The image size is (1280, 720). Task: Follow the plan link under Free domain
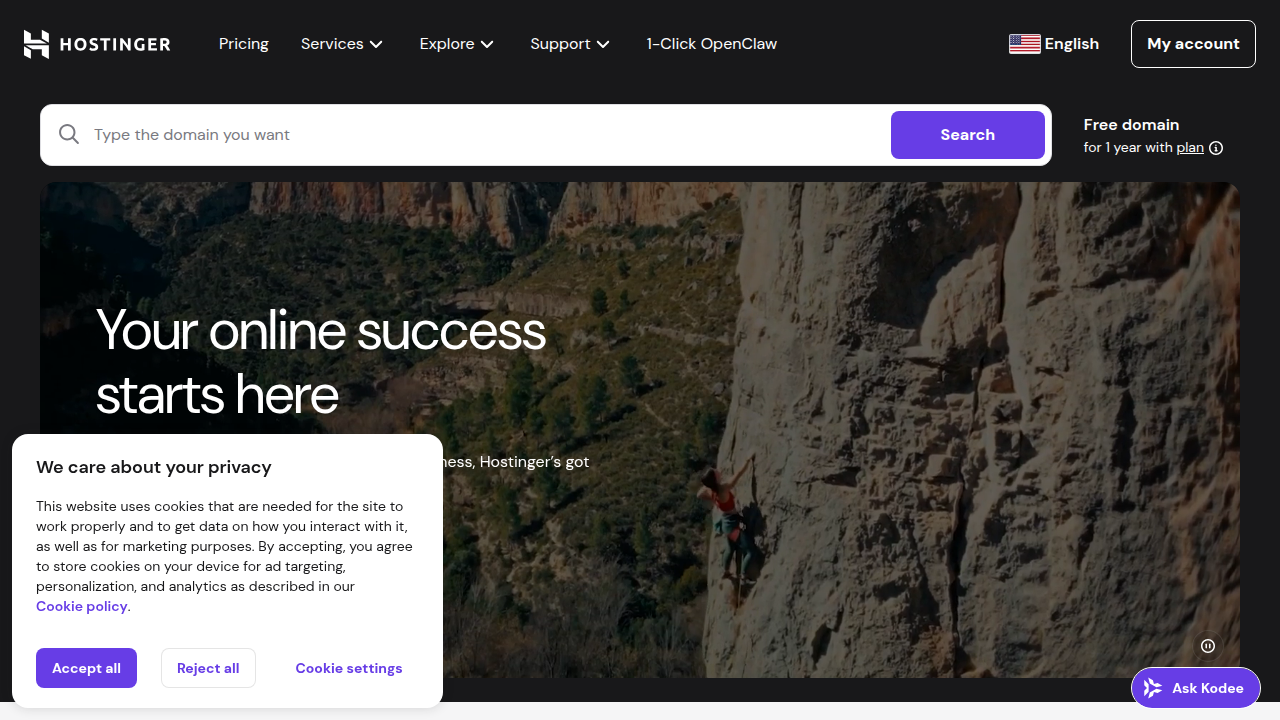point(1190,148)
